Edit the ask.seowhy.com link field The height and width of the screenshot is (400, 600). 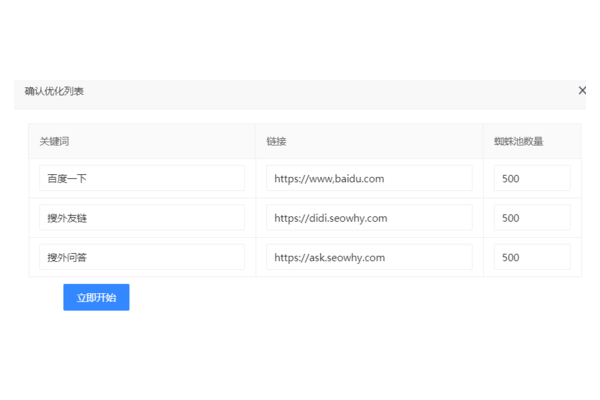369,257
